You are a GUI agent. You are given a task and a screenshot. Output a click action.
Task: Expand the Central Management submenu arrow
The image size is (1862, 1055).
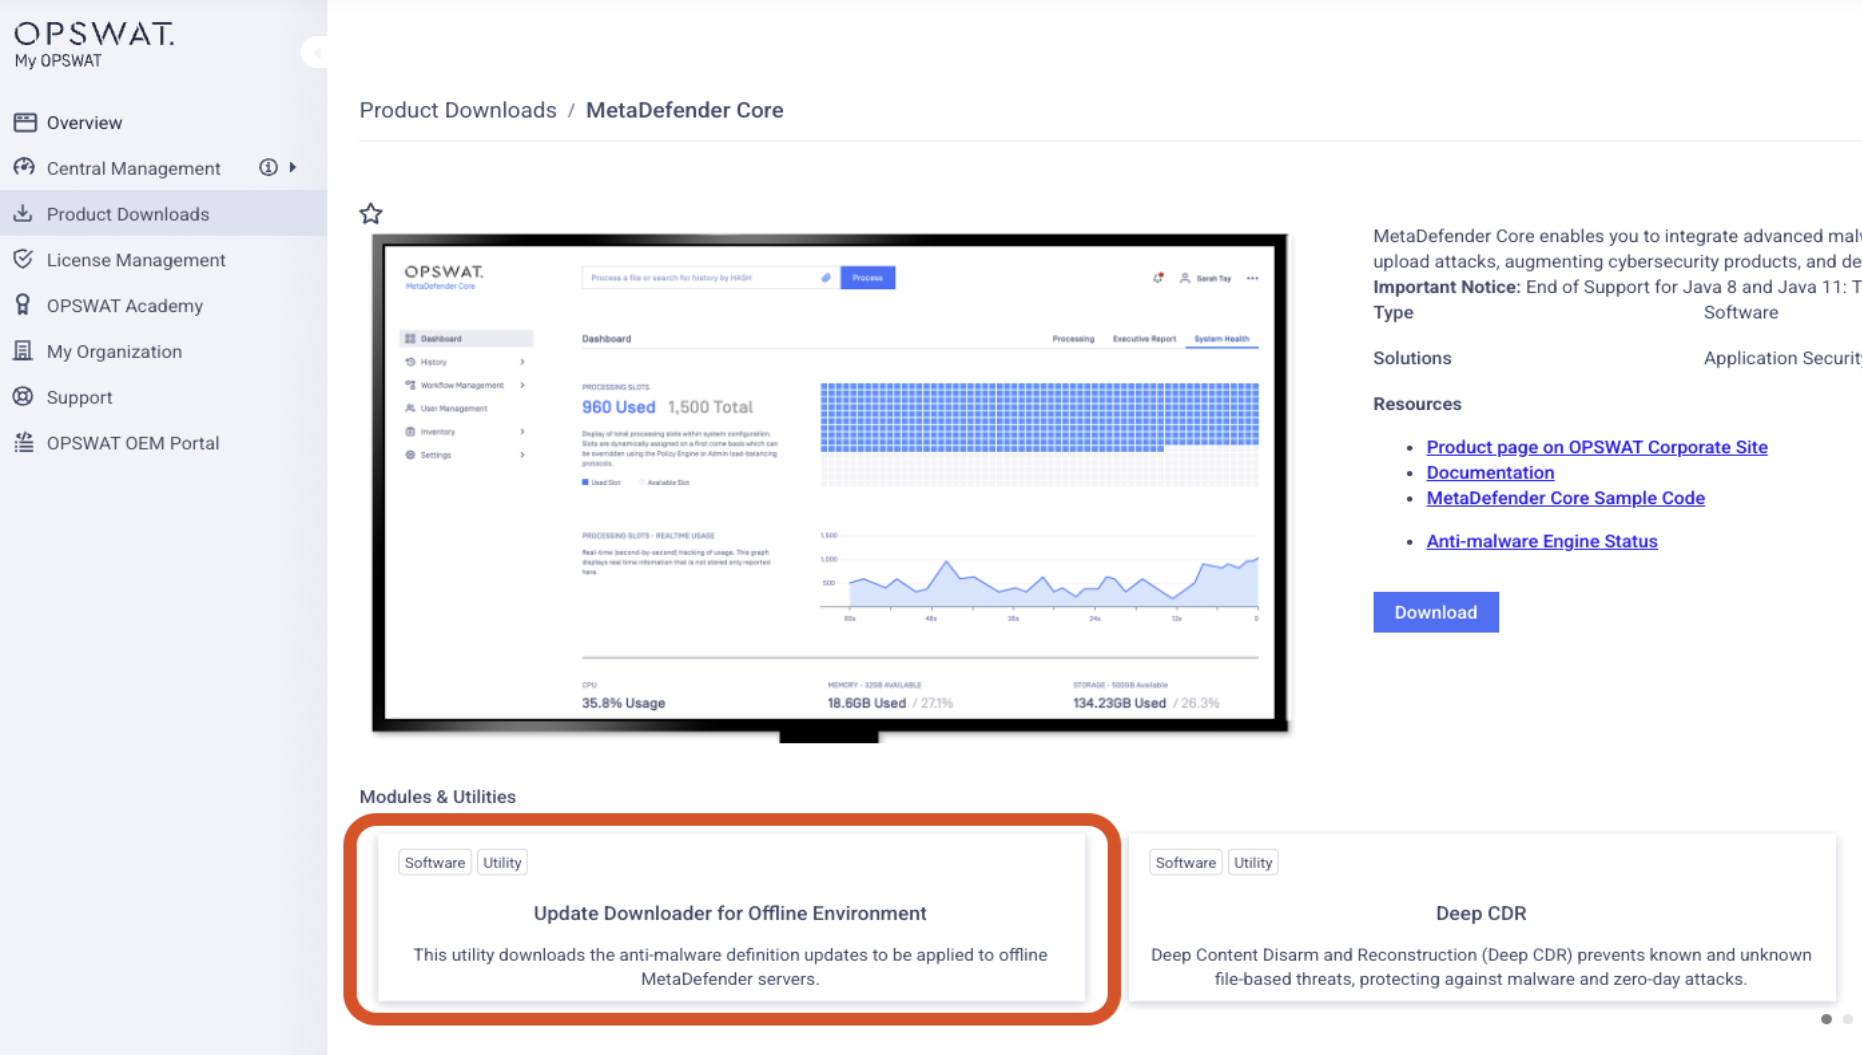293,167
